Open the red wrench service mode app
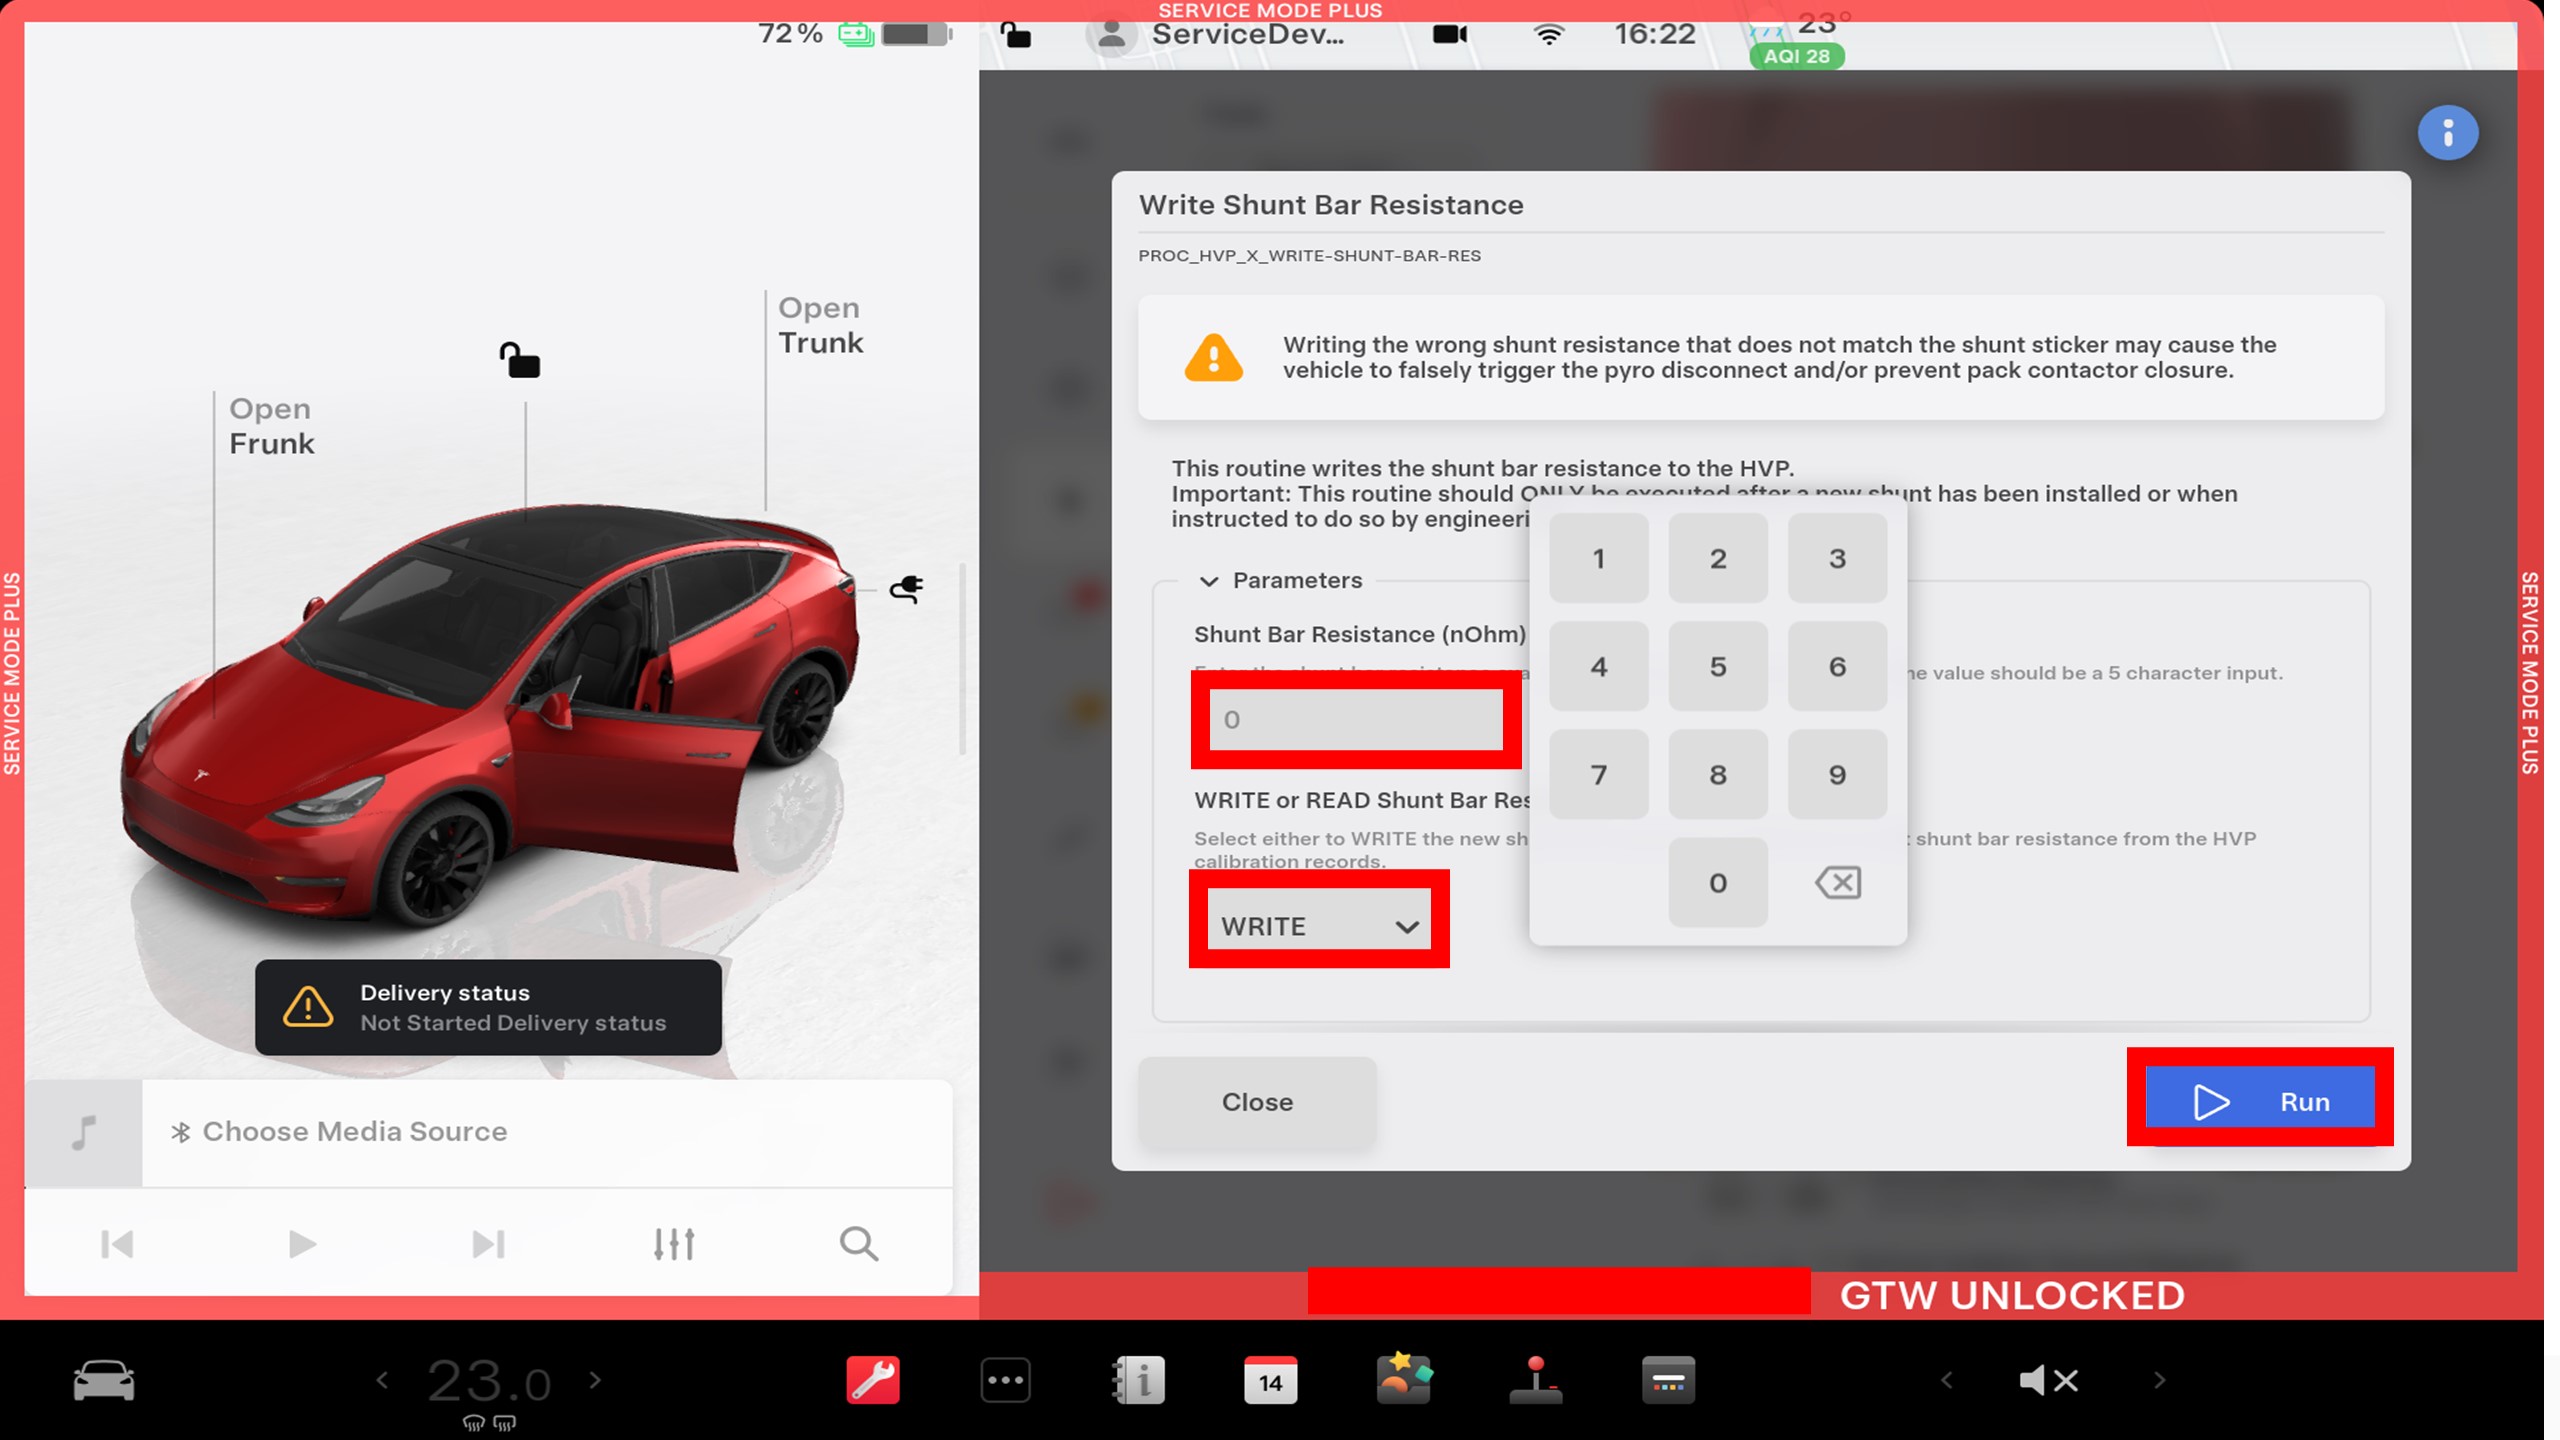 [872, 1381]
